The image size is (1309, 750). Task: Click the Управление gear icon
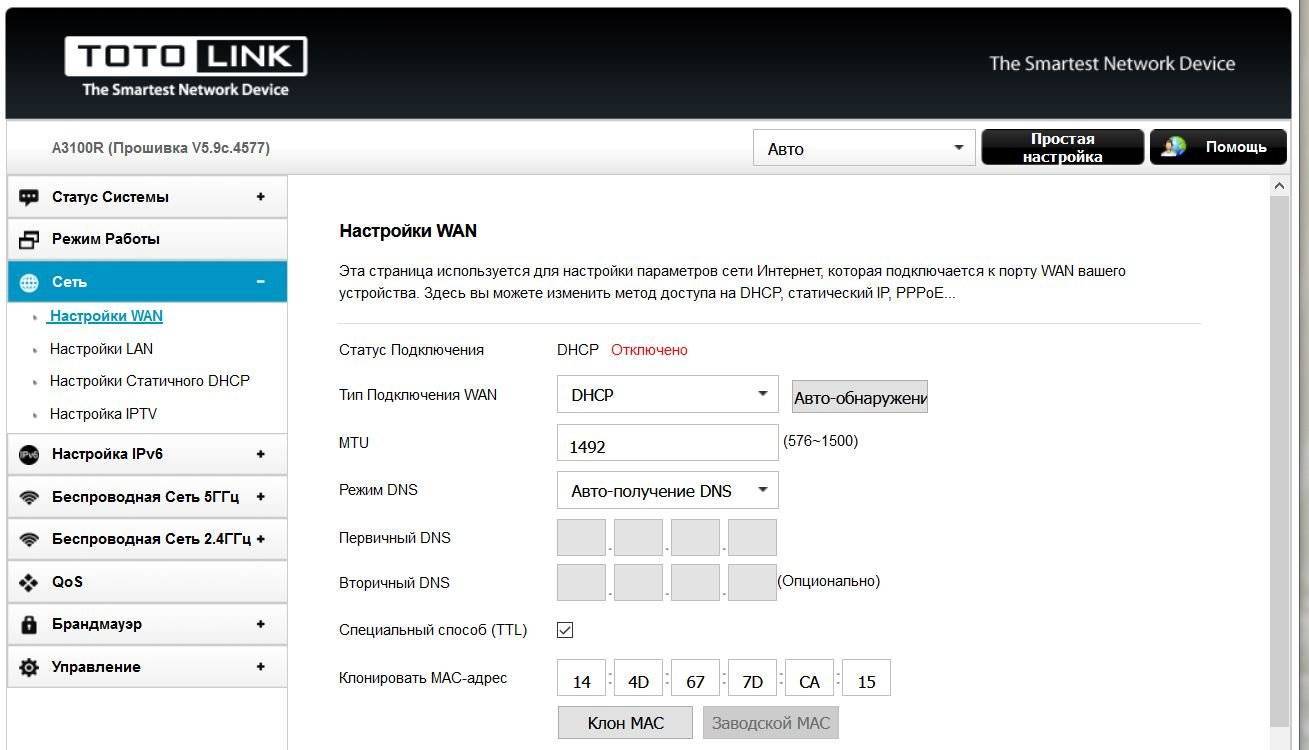(29, 667)
